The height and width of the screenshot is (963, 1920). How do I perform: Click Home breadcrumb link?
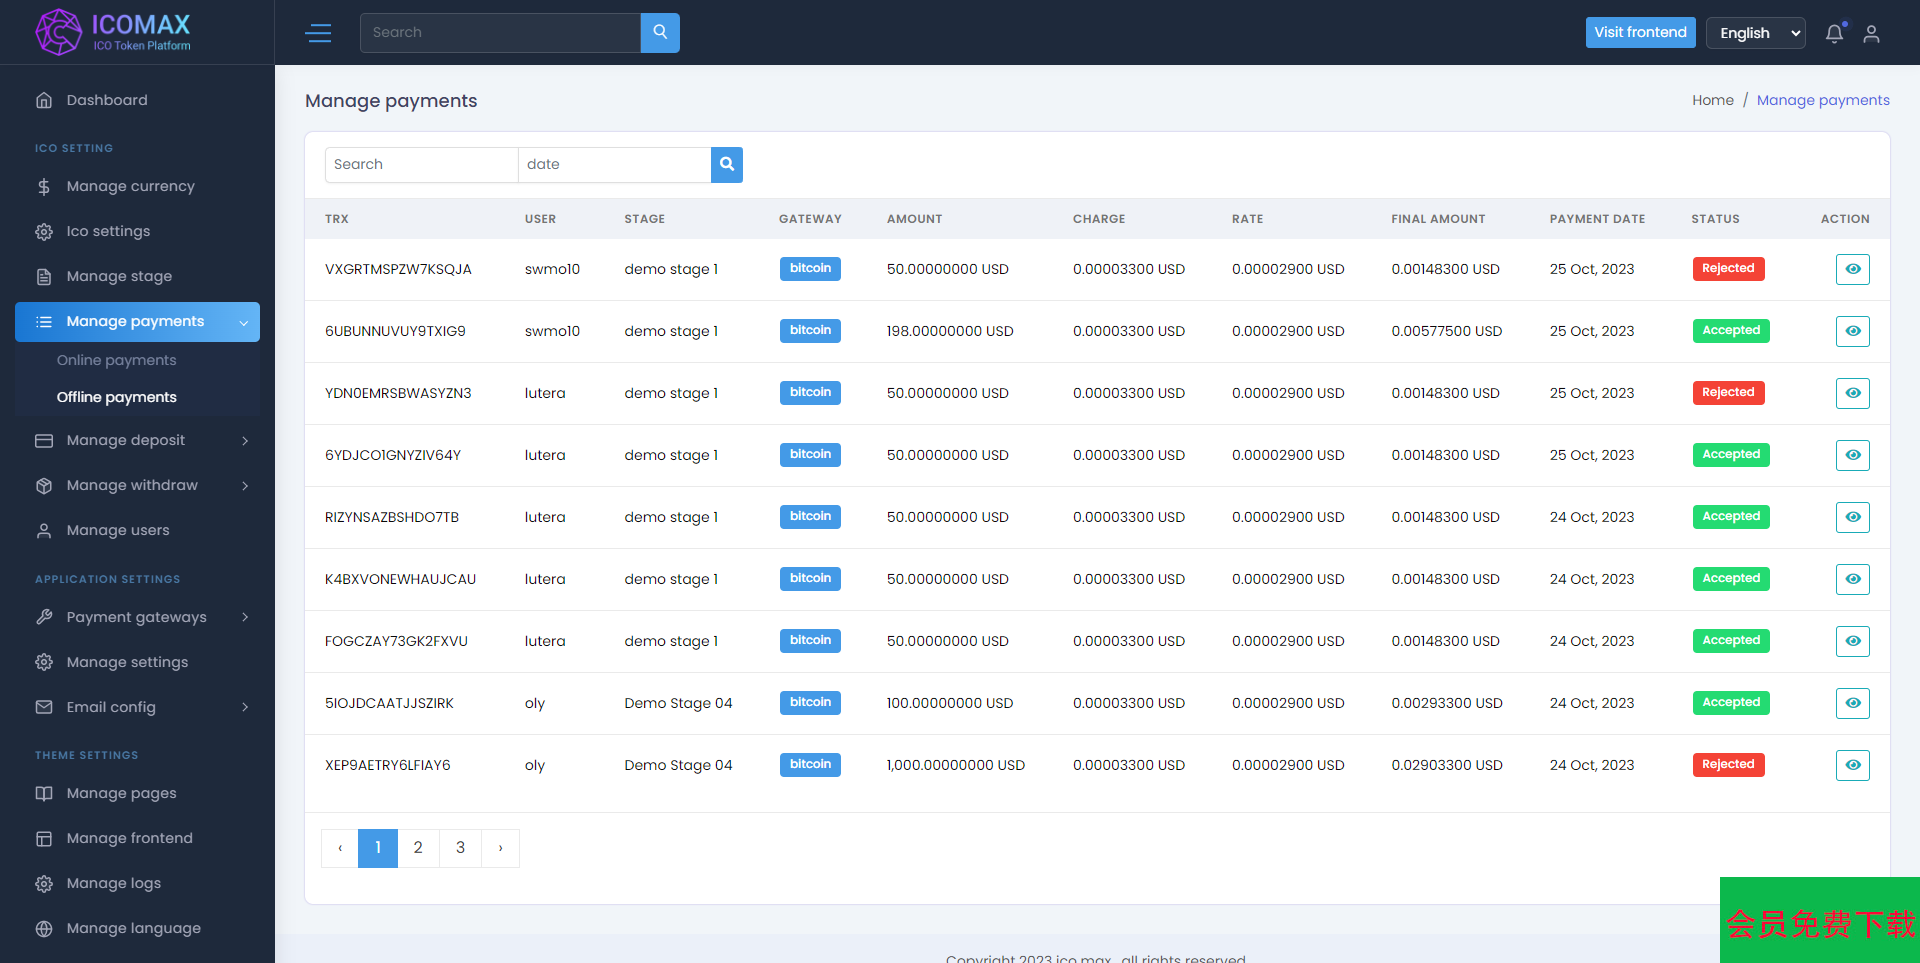coord(1713,100)
